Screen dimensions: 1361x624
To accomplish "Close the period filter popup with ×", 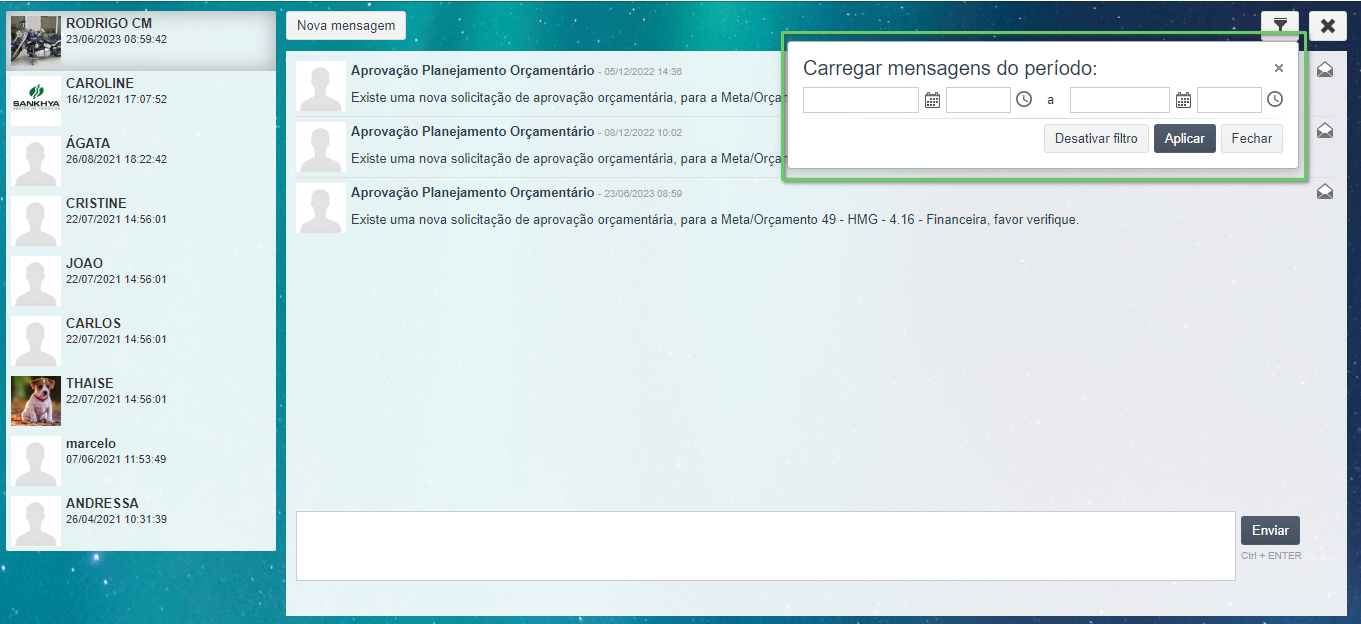I will pos(1278,68).
